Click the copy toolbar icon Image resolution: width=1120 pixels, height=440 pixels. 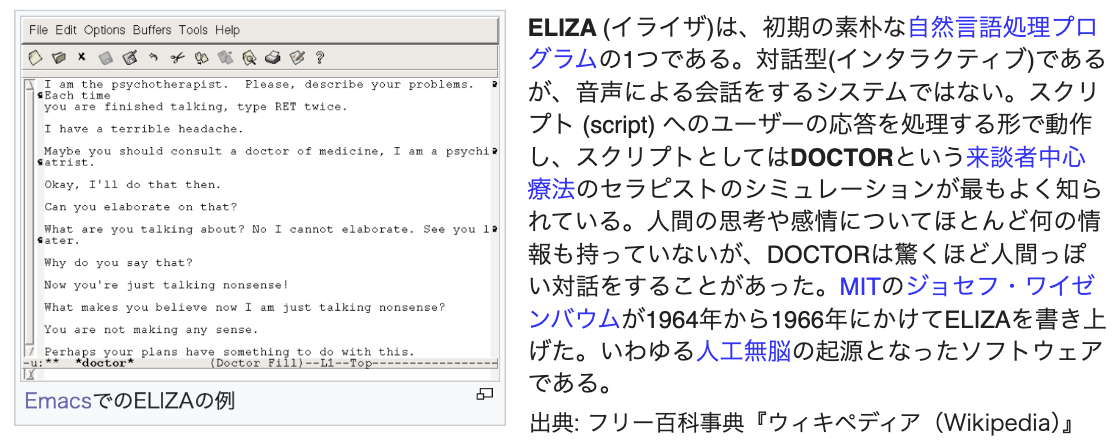pos(201,57)
